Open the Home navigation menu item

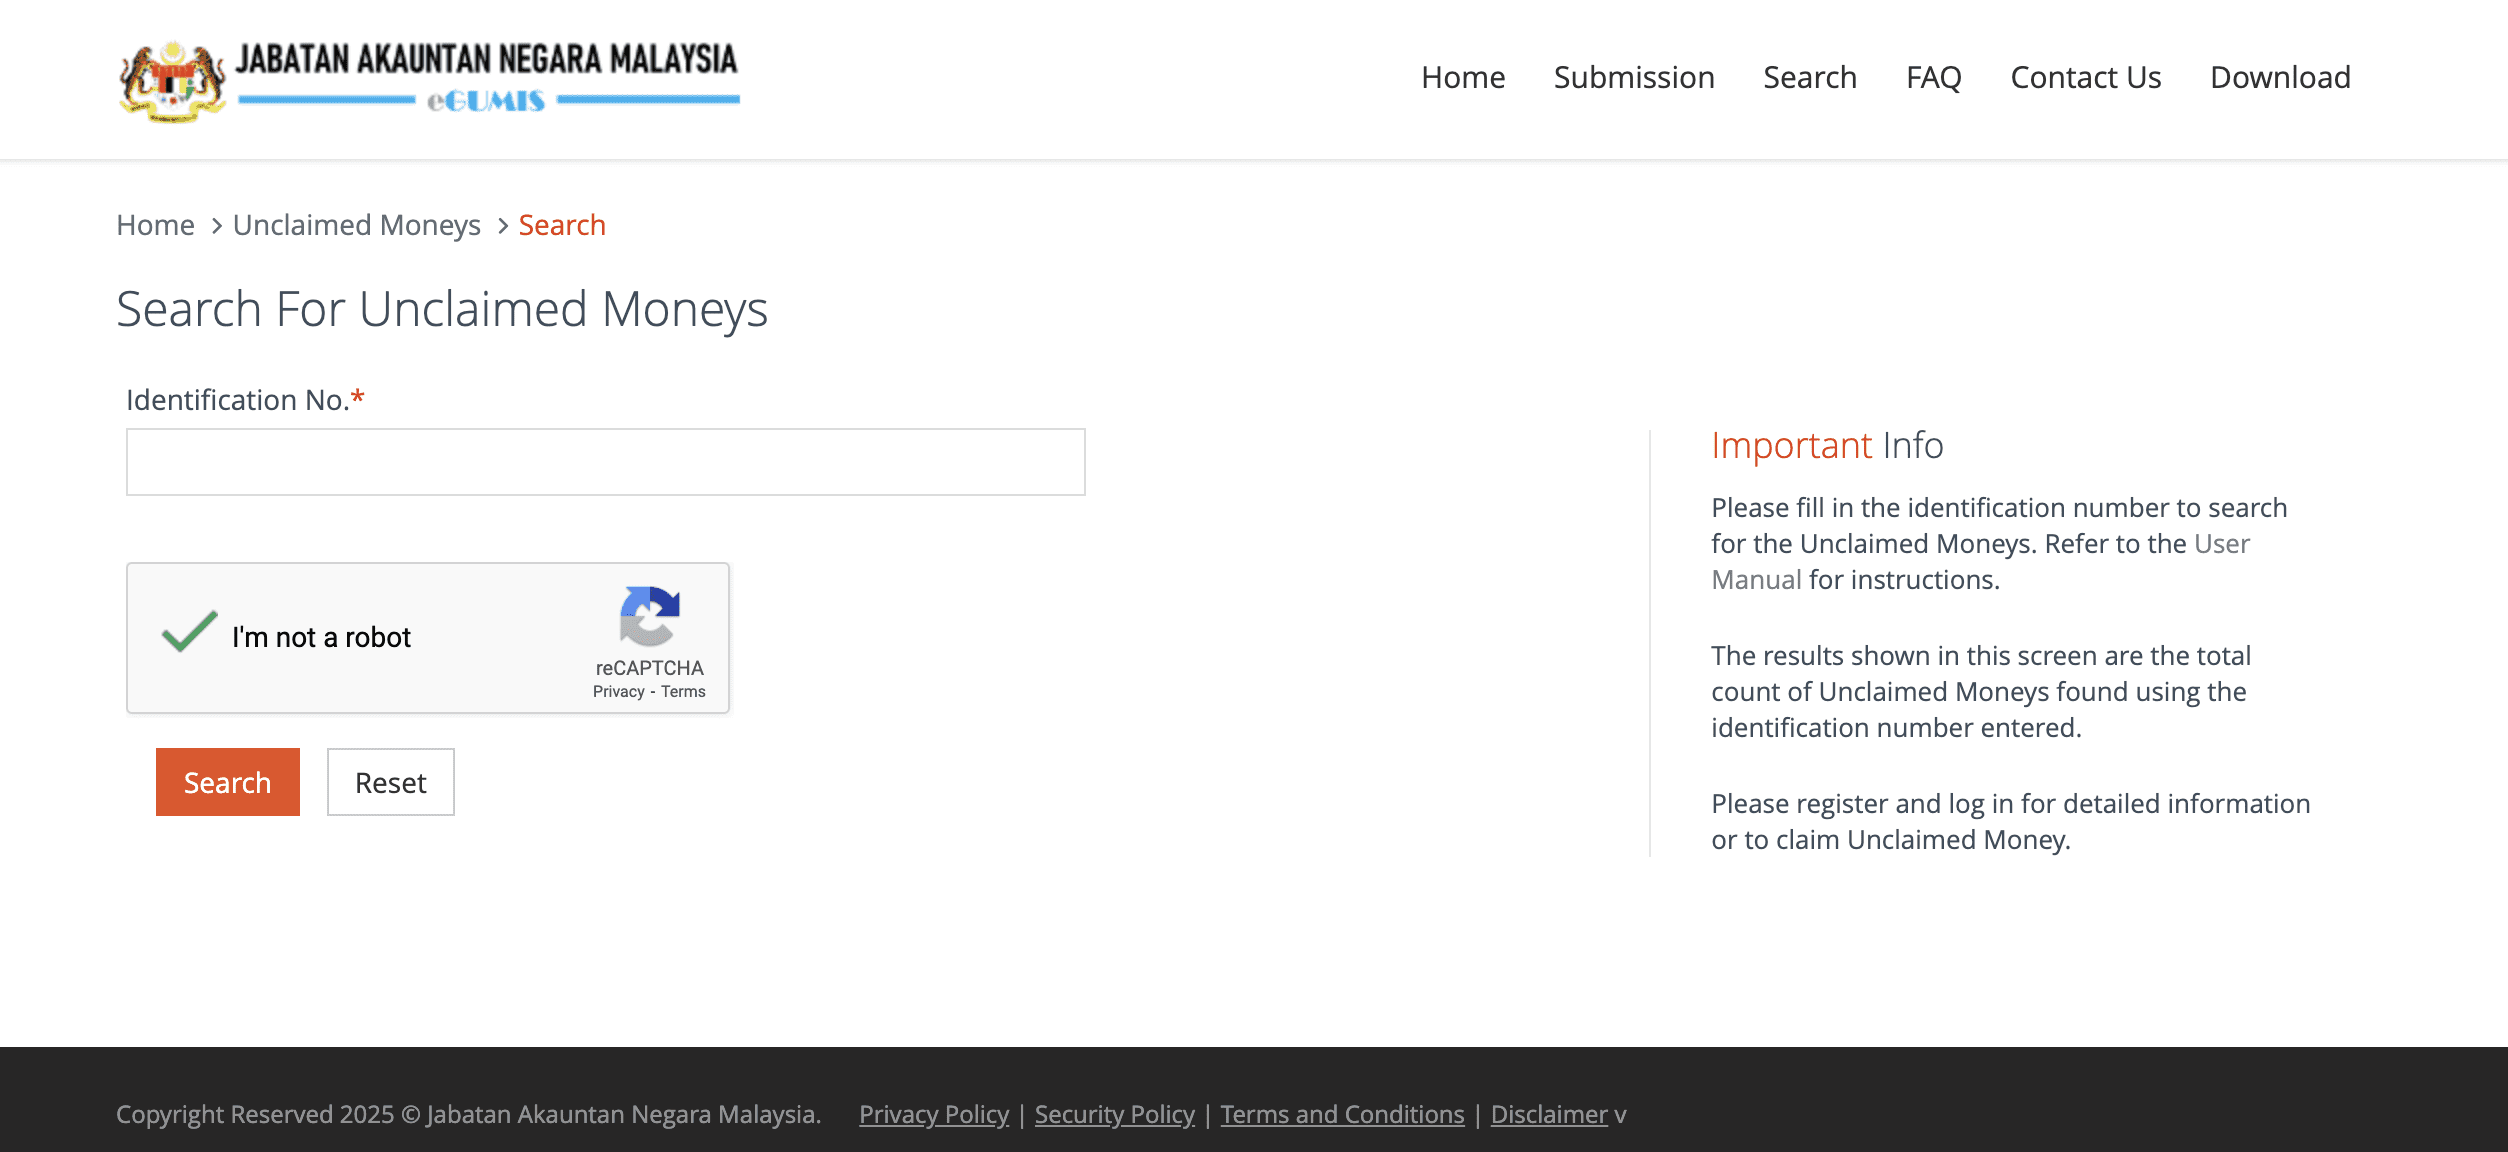pyautogui.click(x=1462, y=77)
